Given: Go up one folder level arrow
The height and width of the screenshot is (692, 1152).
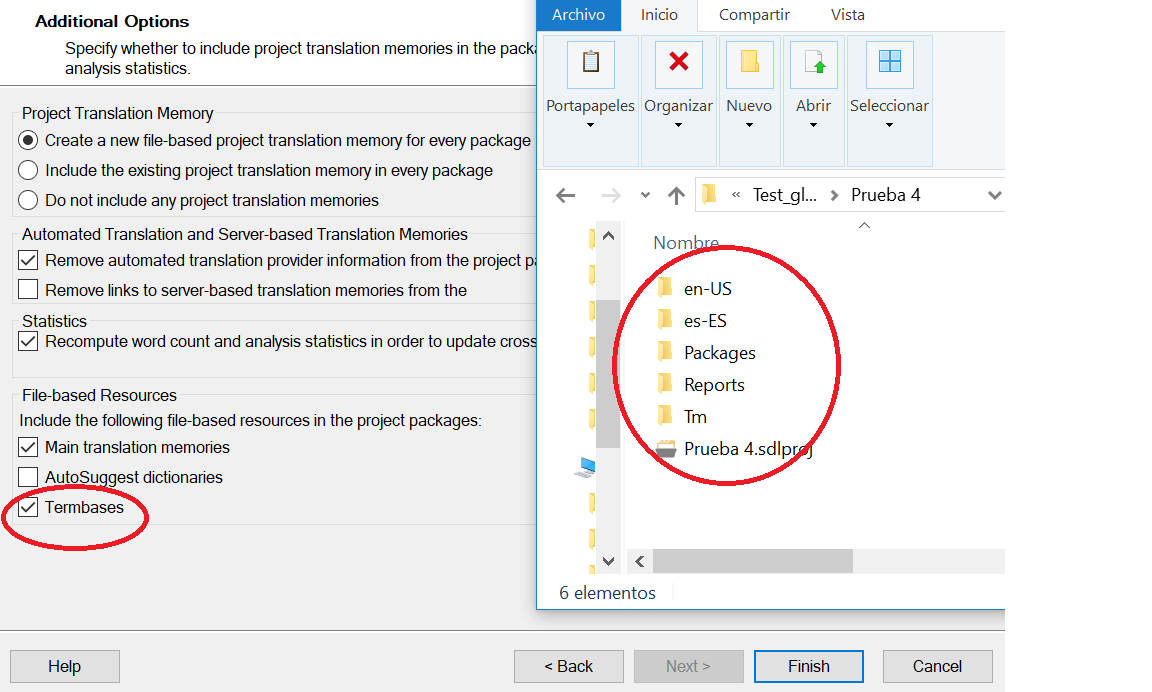Looking at the screenshot, I should (676, 195).
